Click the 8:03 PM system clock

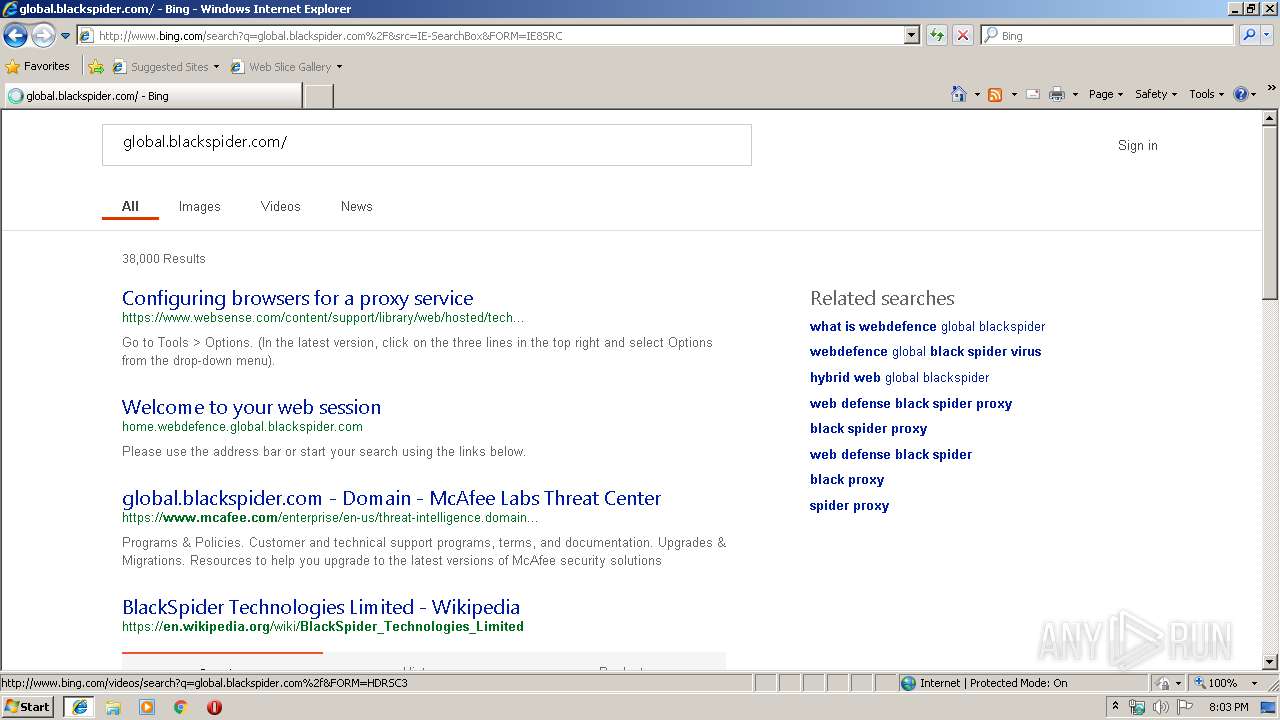coord(1228,707)
